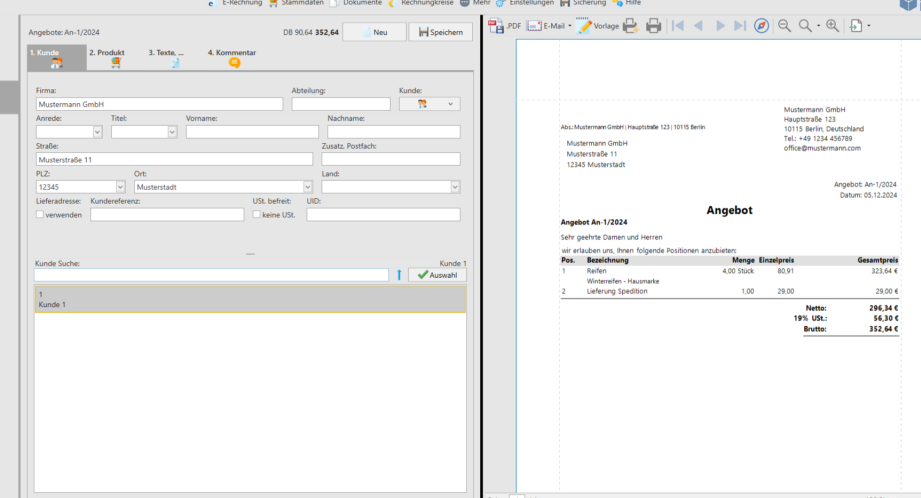The height and width of the screenshot is (498, 921).
Task: Jump to first page of preview
Action: [679, 25]
